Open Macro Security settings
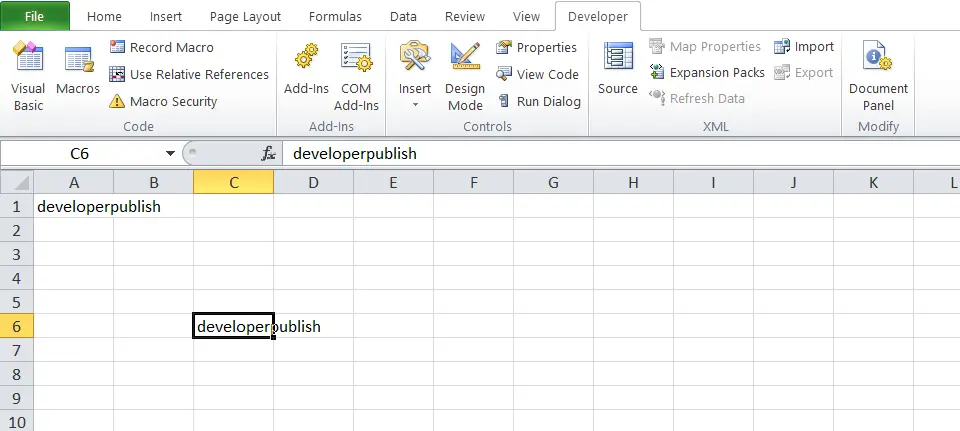This screenshot has height=431, width=960. (163, 101)
